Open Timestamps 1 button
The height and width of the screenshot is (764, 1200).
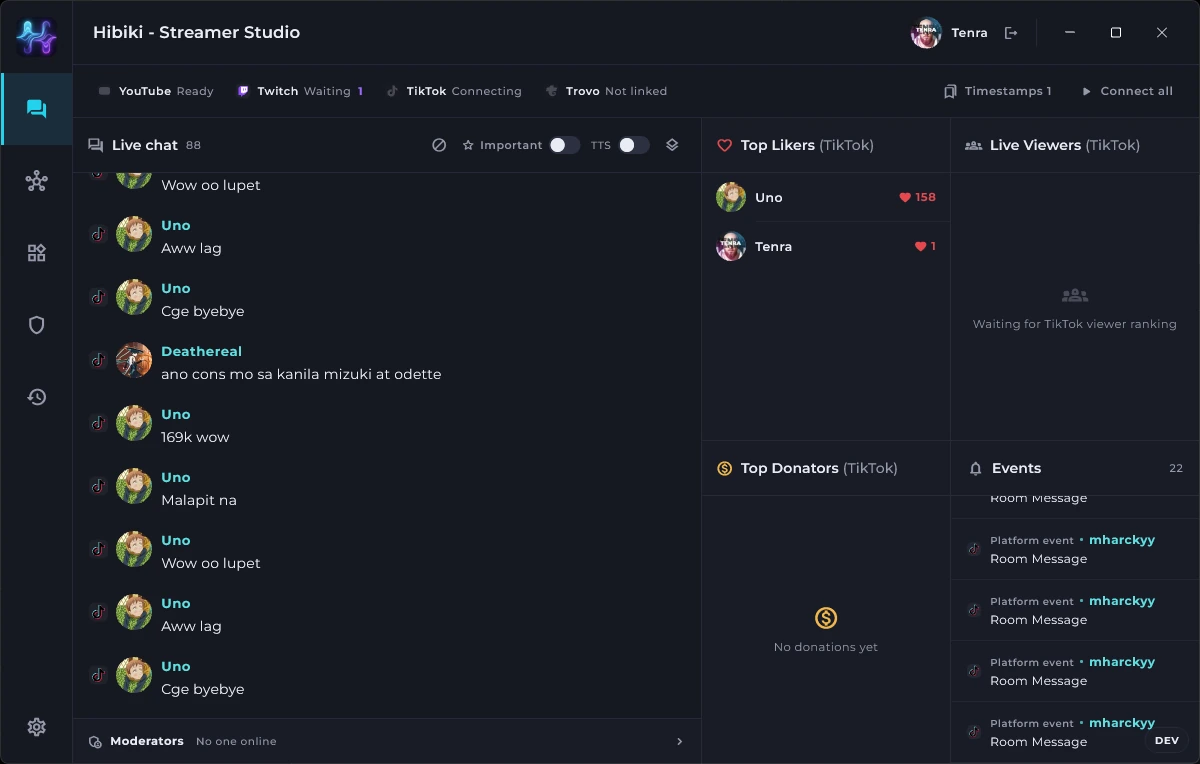[998, 91]
